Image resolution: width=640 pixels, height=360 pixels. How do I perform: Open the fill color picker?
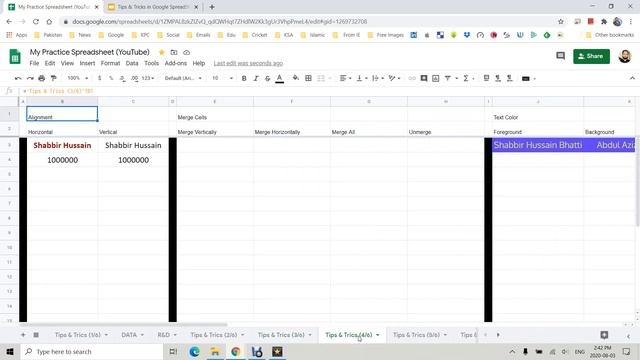(x=296, y=78)
